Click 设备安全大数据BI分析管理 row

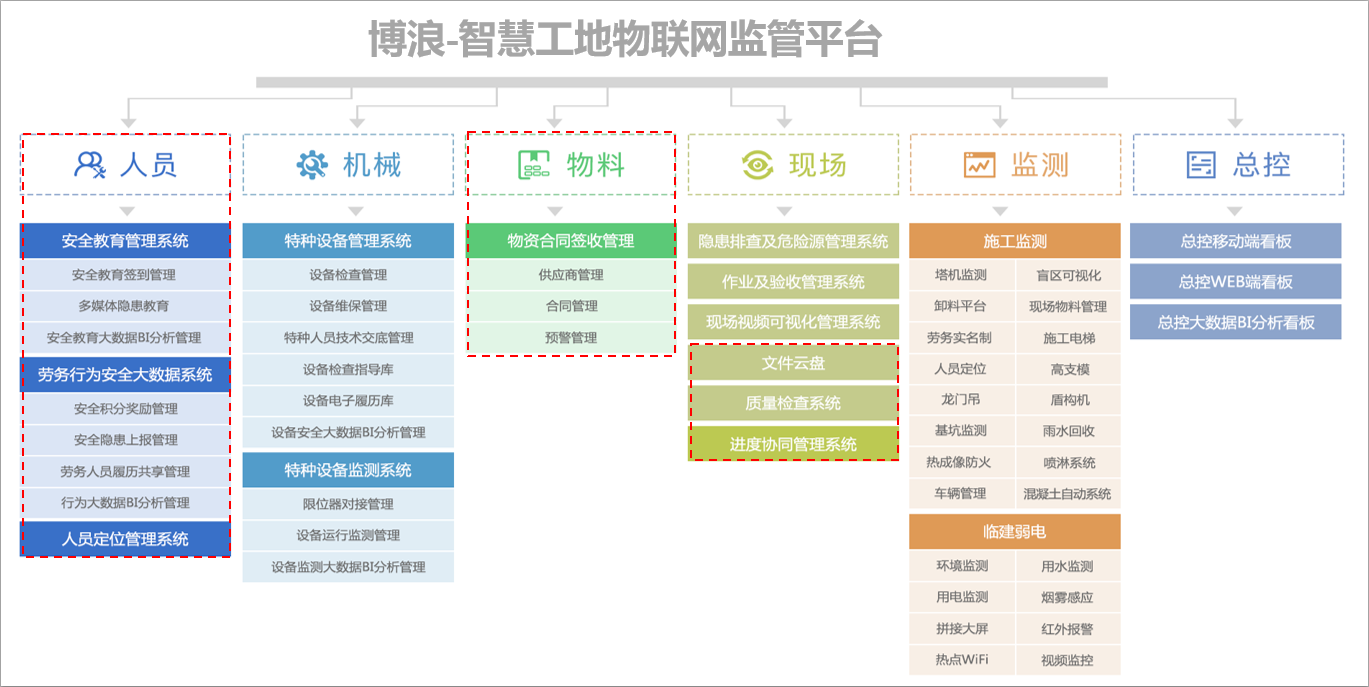(348, 432)
